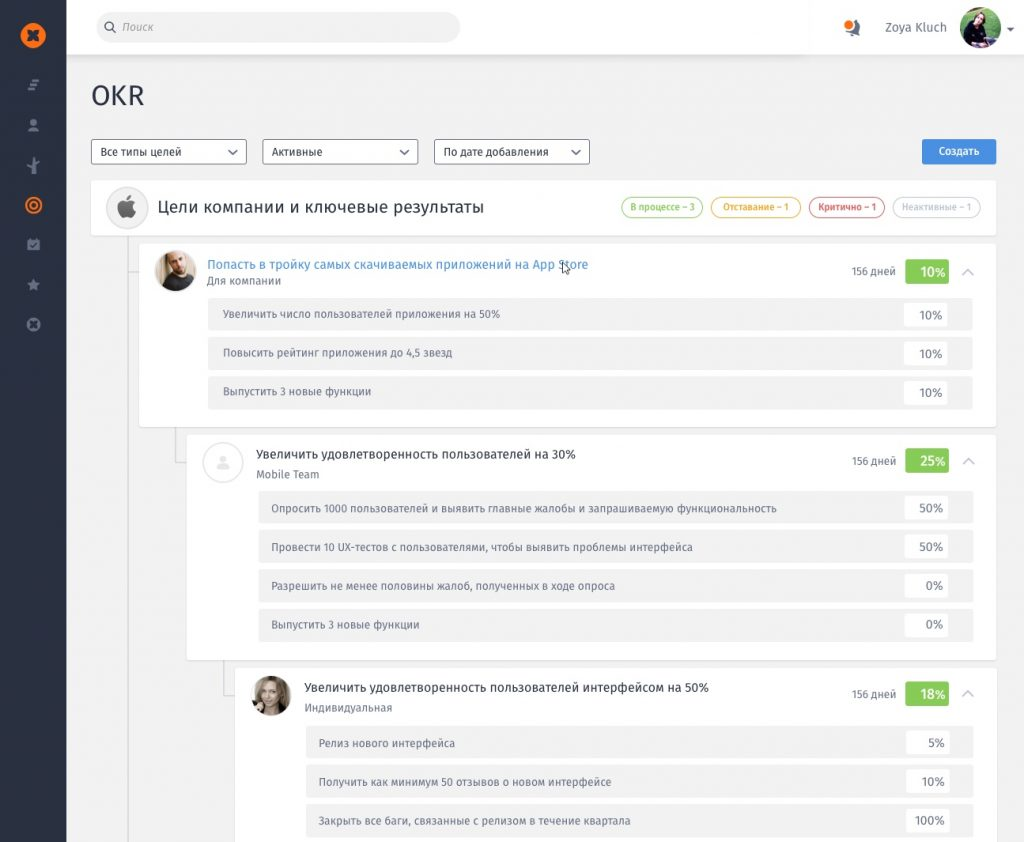Click the placeholder avatar of Mobile Team goal
Screen dimensions: 1024x842
point(223,462)
